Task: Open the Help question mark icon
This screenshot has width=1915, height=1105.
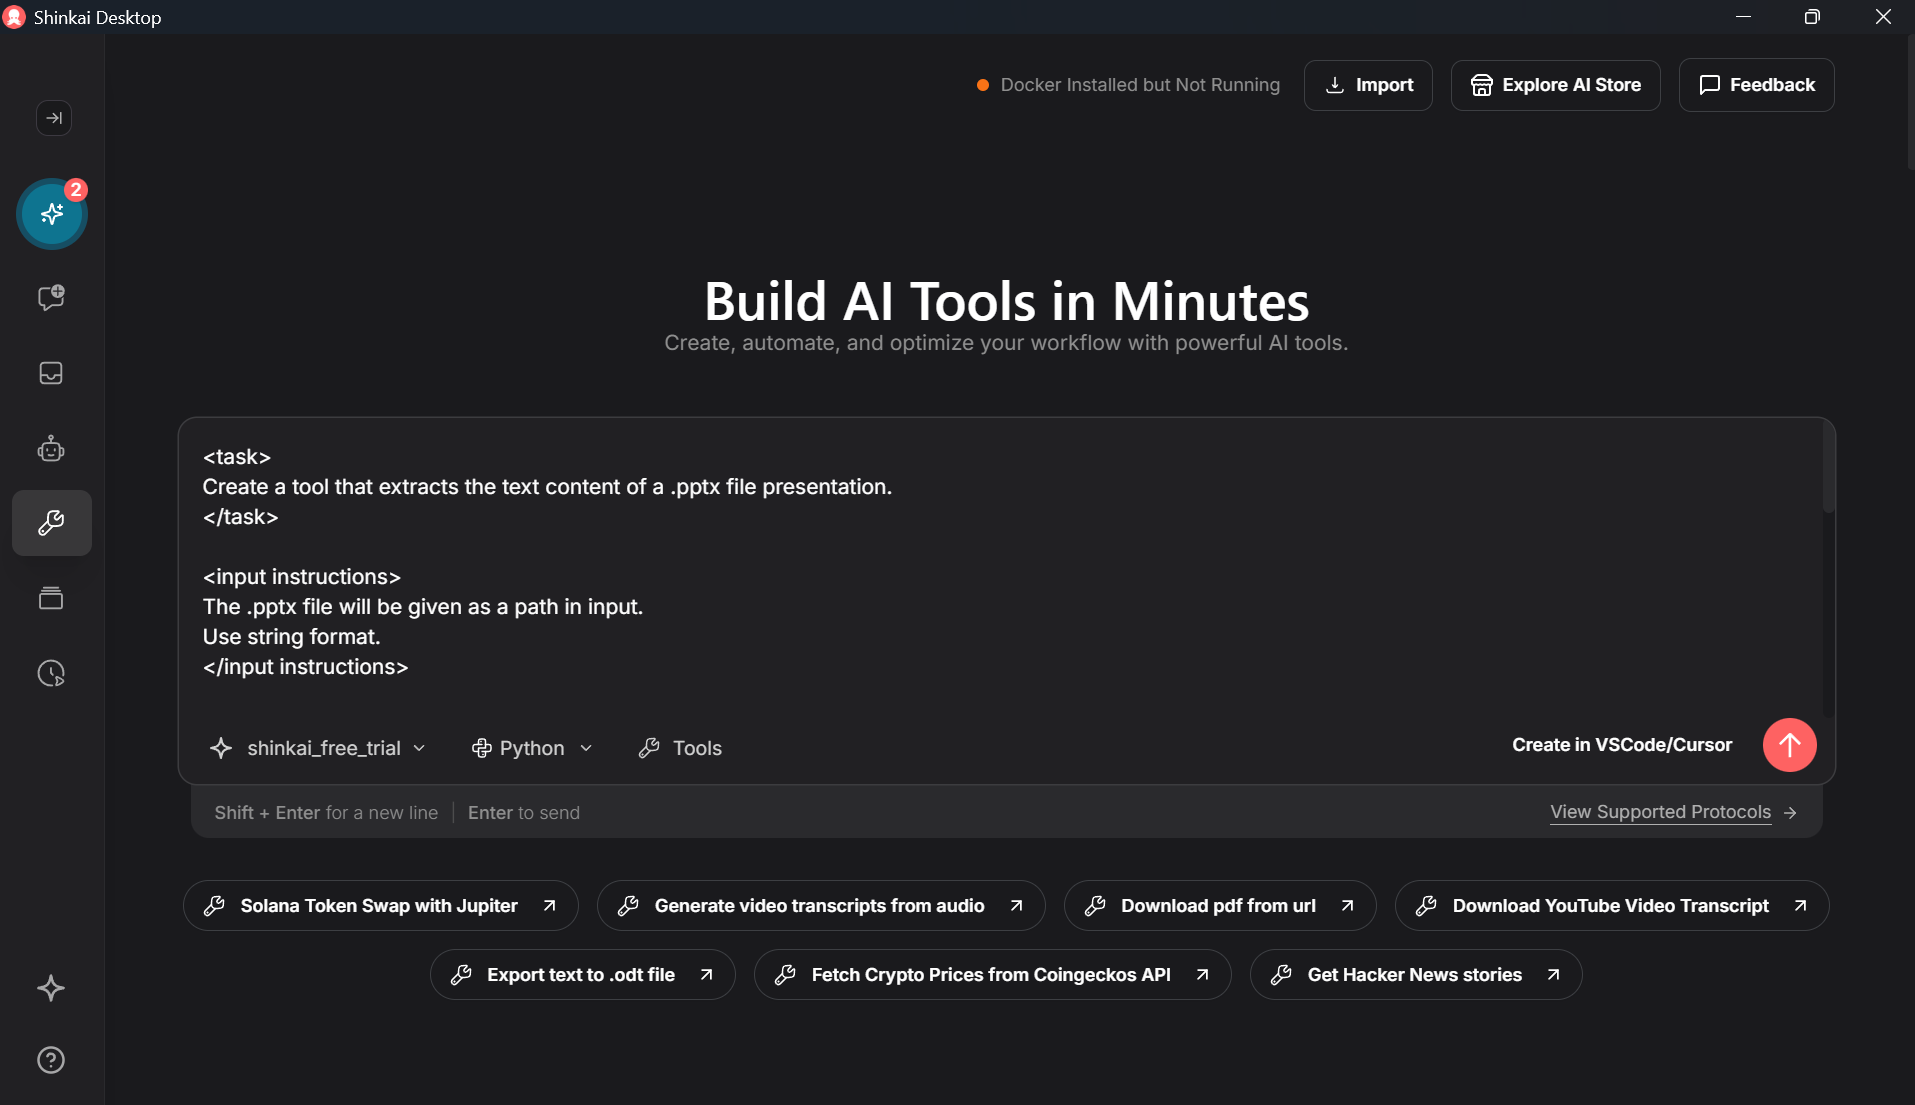Action: [x=51, y=1060]
